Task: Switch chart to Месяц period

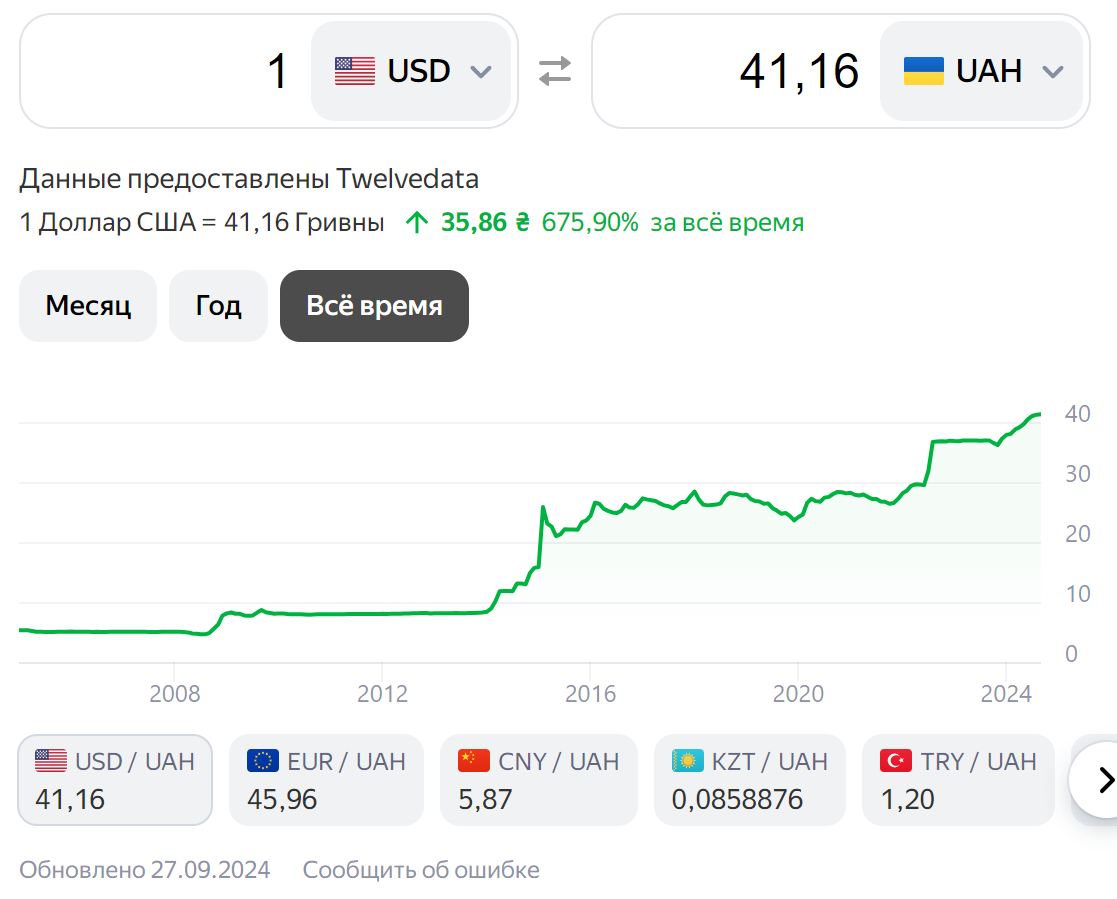Action: [x=88, y=306]
